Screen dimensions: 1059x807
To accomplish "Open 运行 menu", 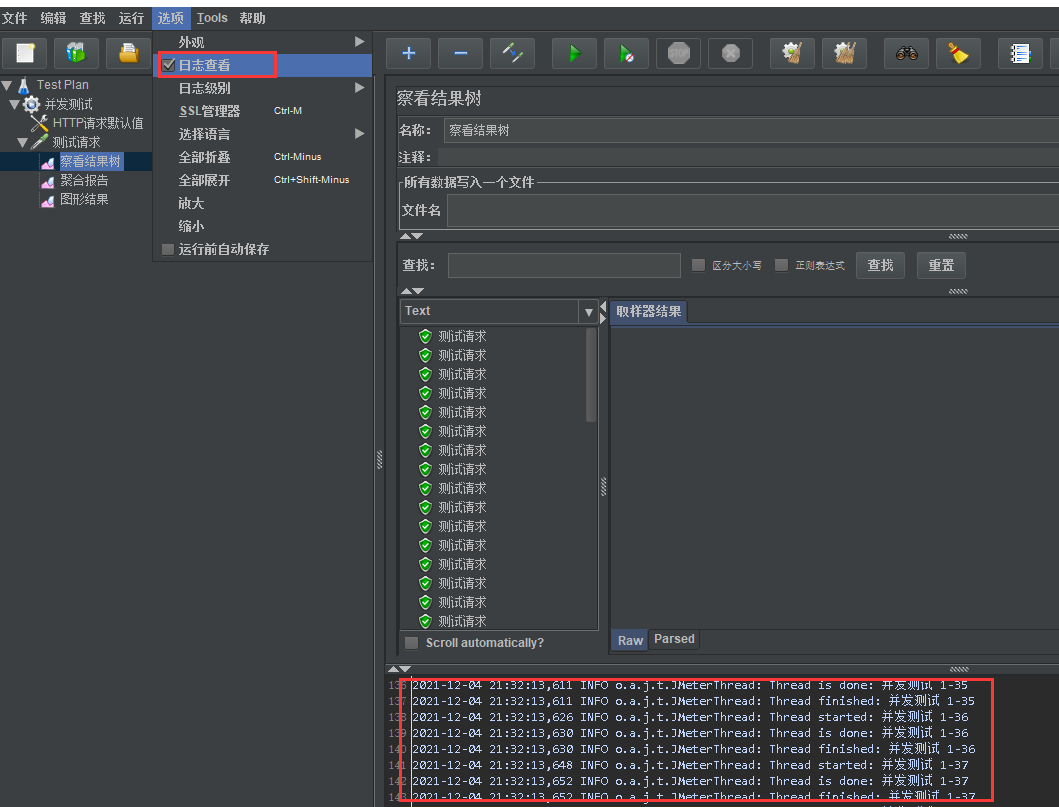I will (x=132, y=18).
